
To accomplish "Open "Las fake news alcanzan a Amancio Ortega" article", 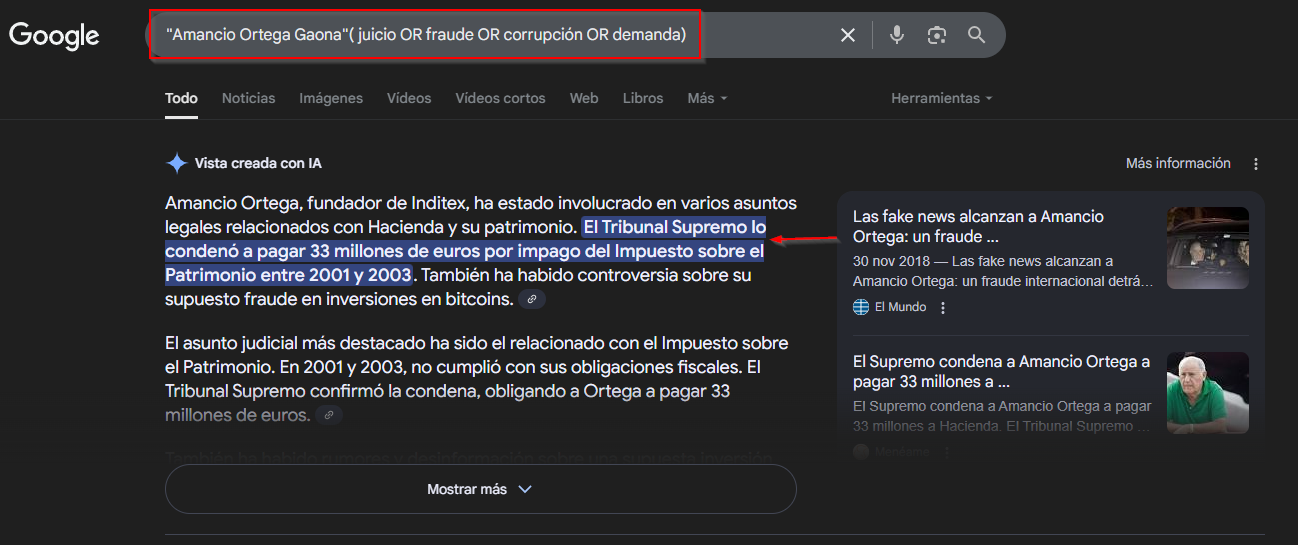I will (978, 226).
